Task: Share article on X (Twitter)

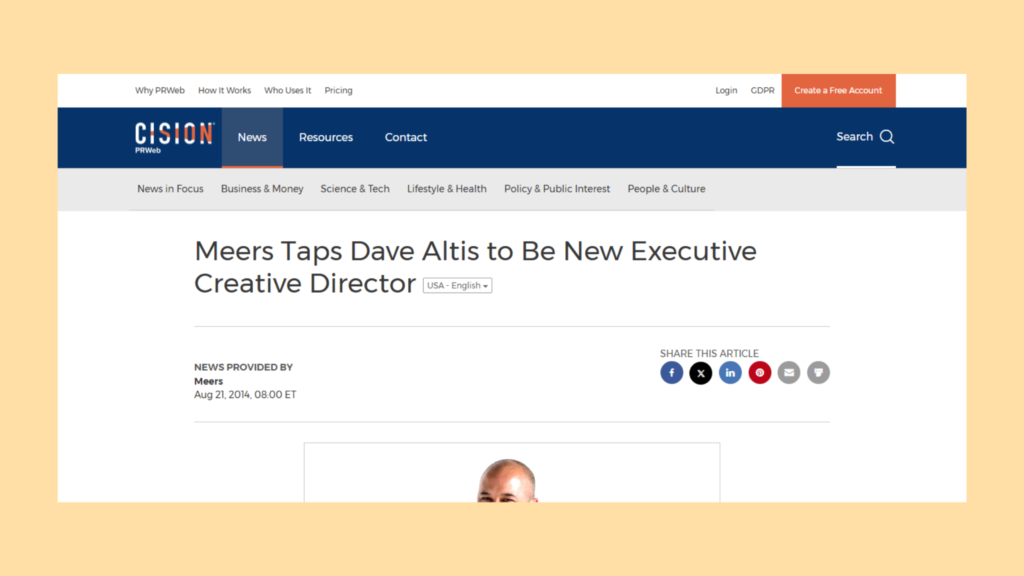Action: coord(701,373)
